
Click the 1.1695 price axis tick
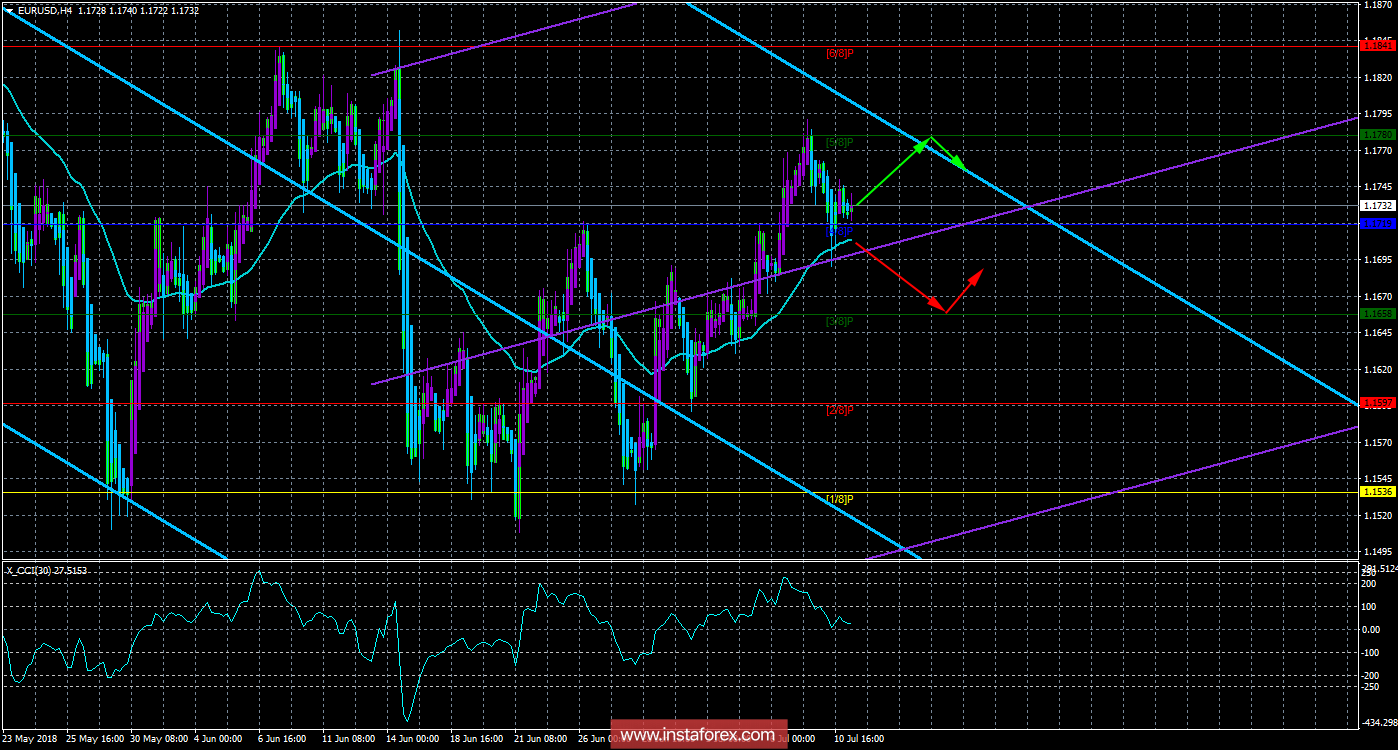pyautogui.click(x=1377, y=259)
